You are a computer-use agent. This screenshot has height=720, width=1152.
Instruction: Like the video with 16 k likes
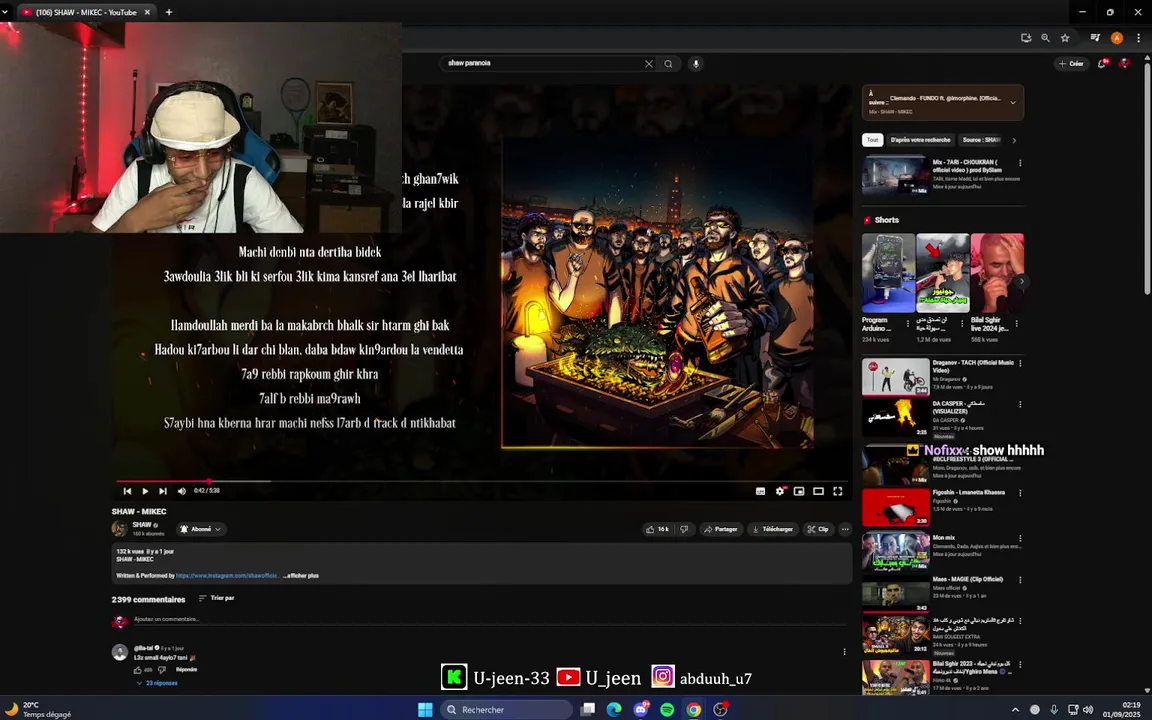point(658,529)
